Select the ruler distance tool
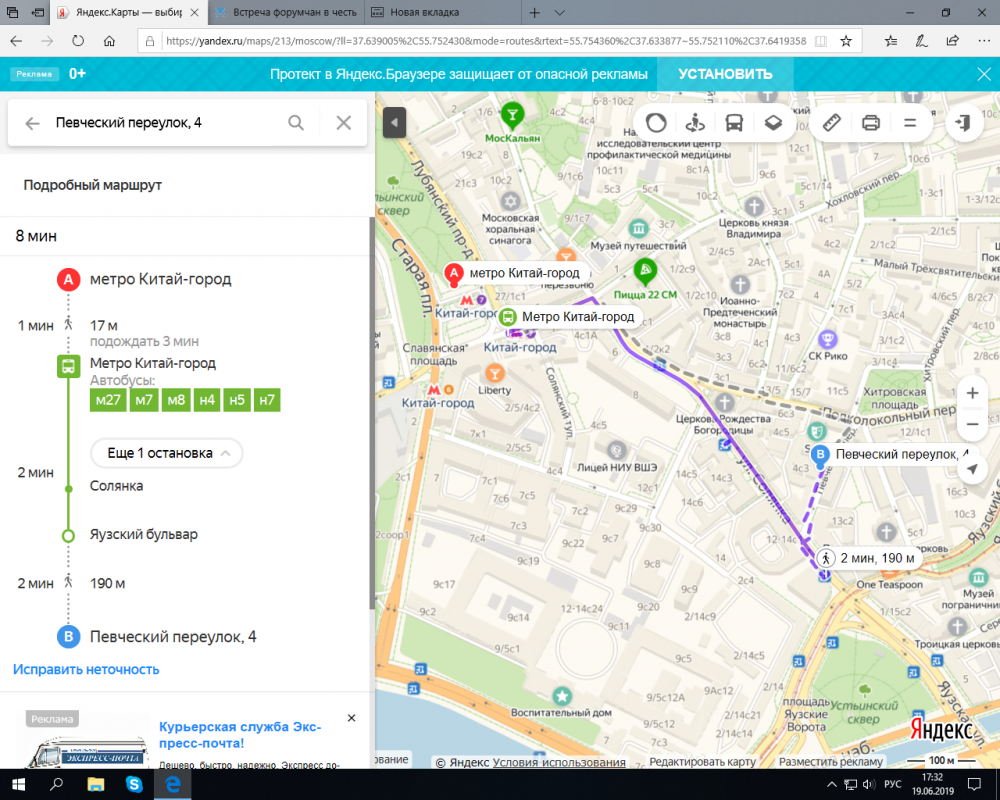Image resolution: width=1000 pixels, height=800 pixels. [x=832, y=123]
